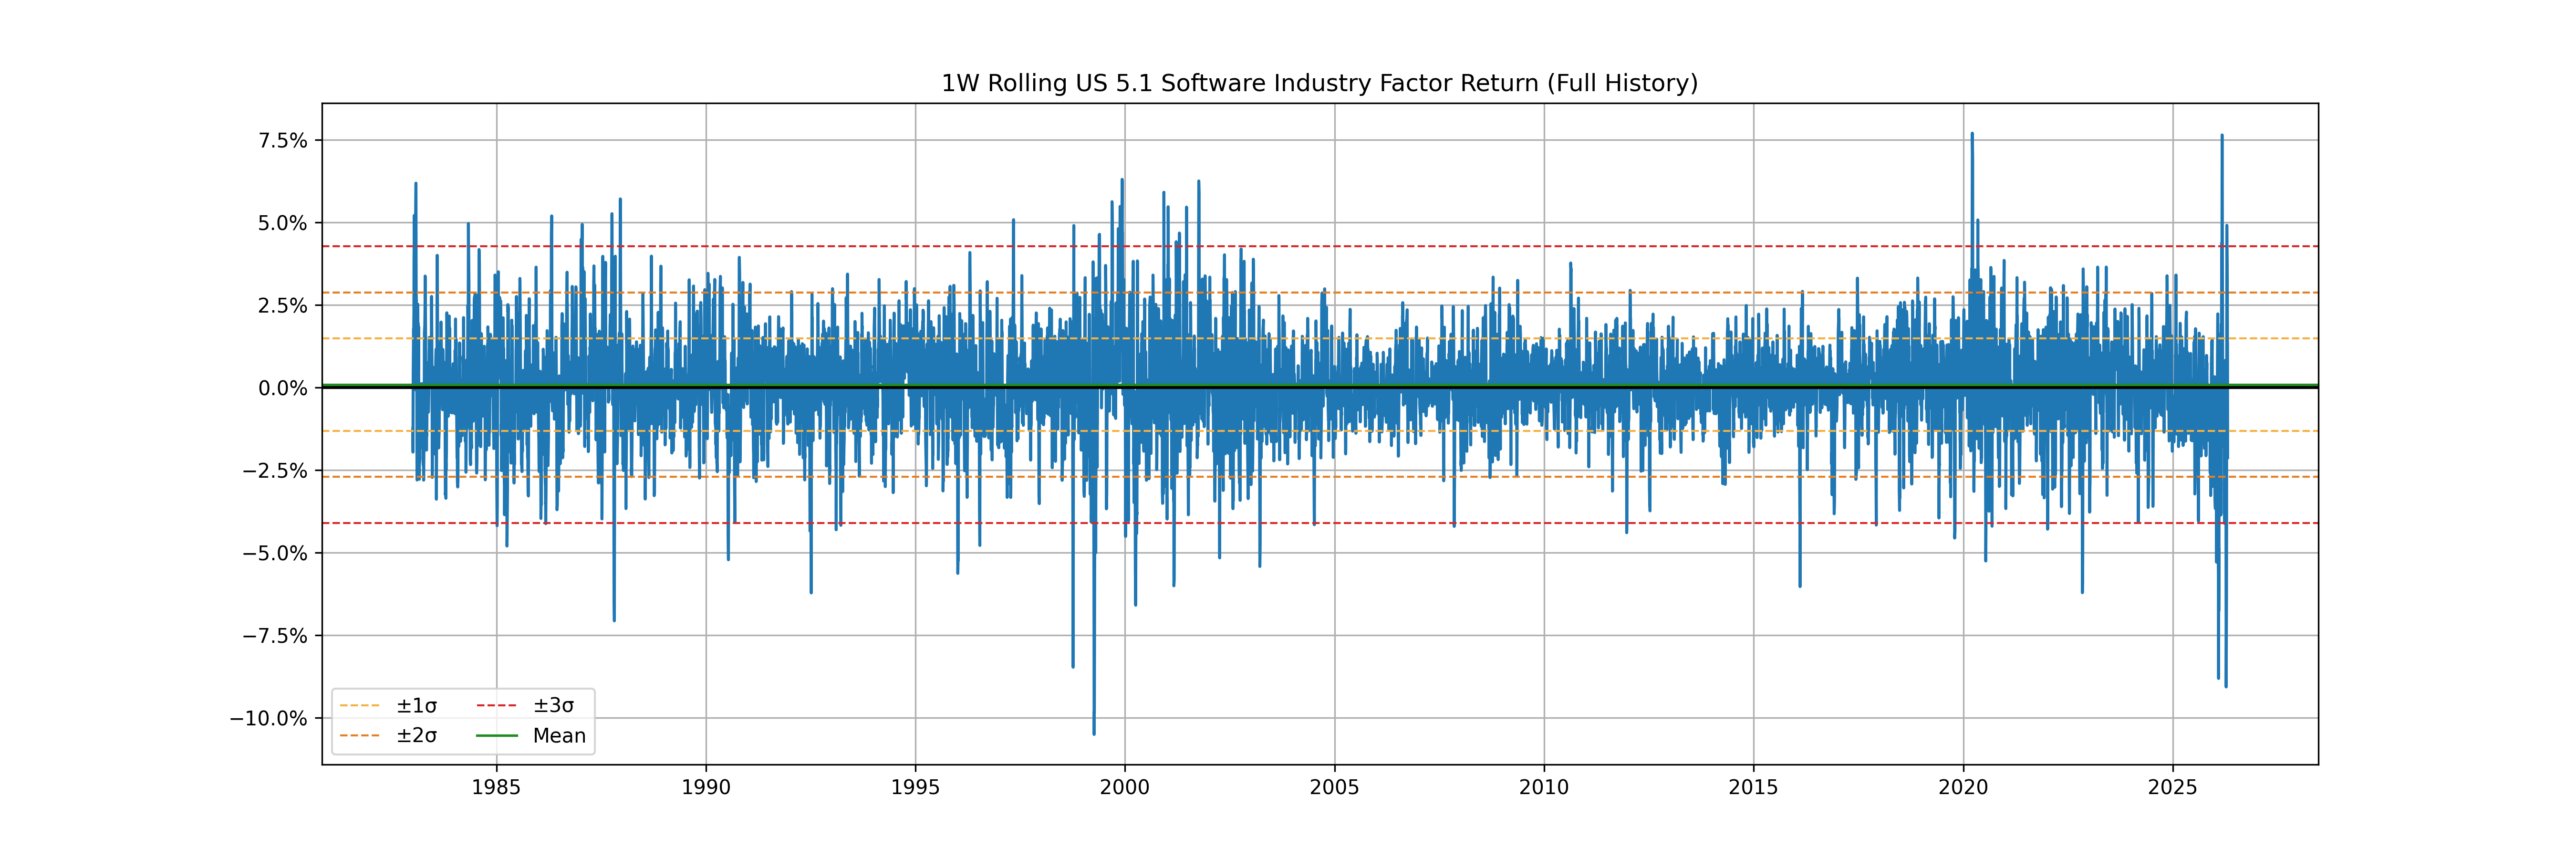Click the 2000 x-axis tick label
This screenshot has height=859, width=2576.
[1124, 788]
